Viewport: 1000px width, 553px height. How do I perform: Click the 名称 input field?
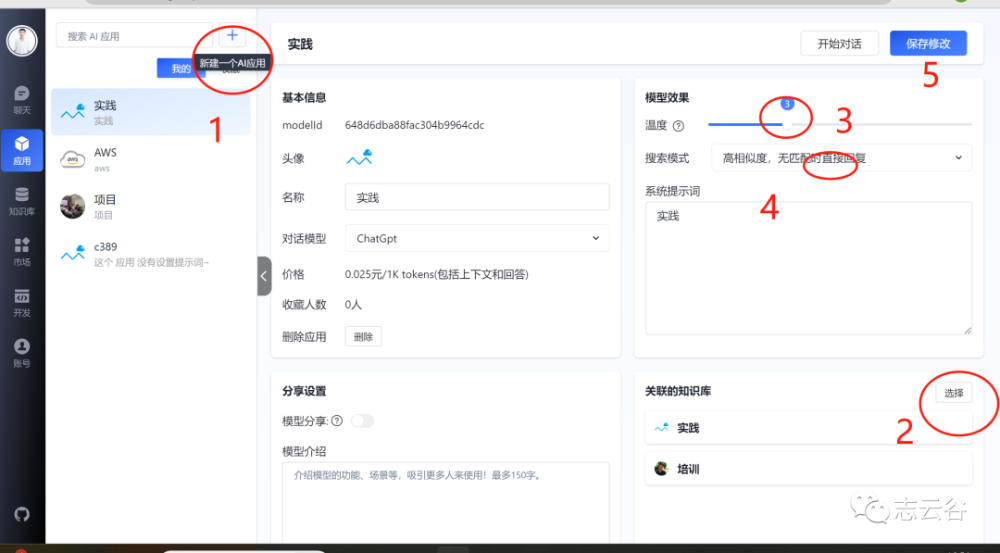point(477,197)
